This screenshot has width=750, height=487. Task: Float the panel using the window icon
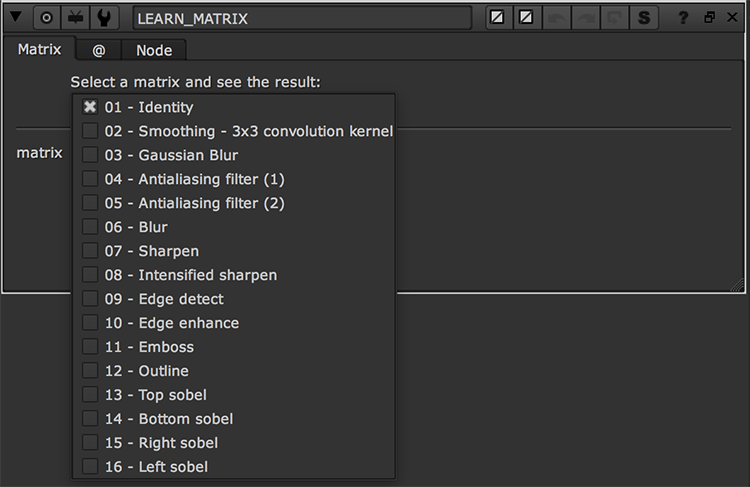click(709, 18)
